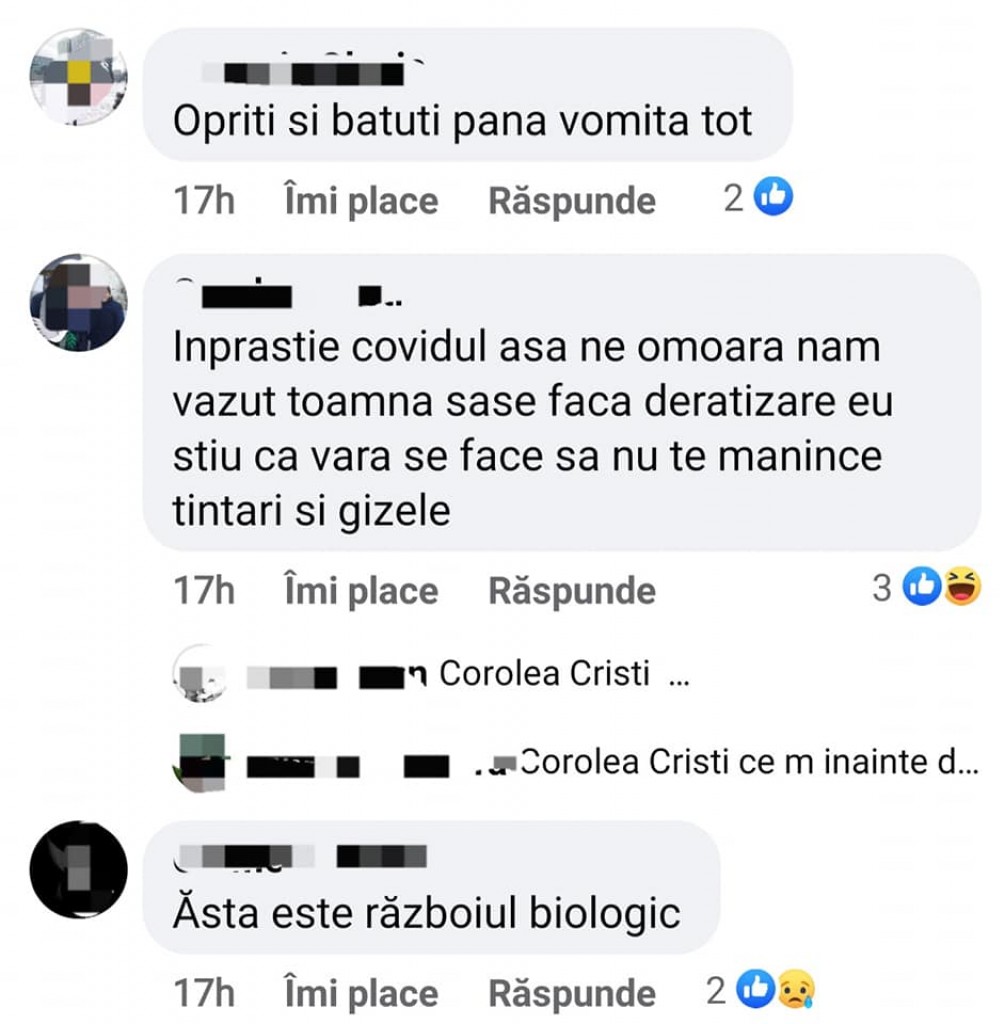Click small avatar of reply 'ce m inainte d...'
Viewport: 1005px width, 1024px height.
(200, 762)
